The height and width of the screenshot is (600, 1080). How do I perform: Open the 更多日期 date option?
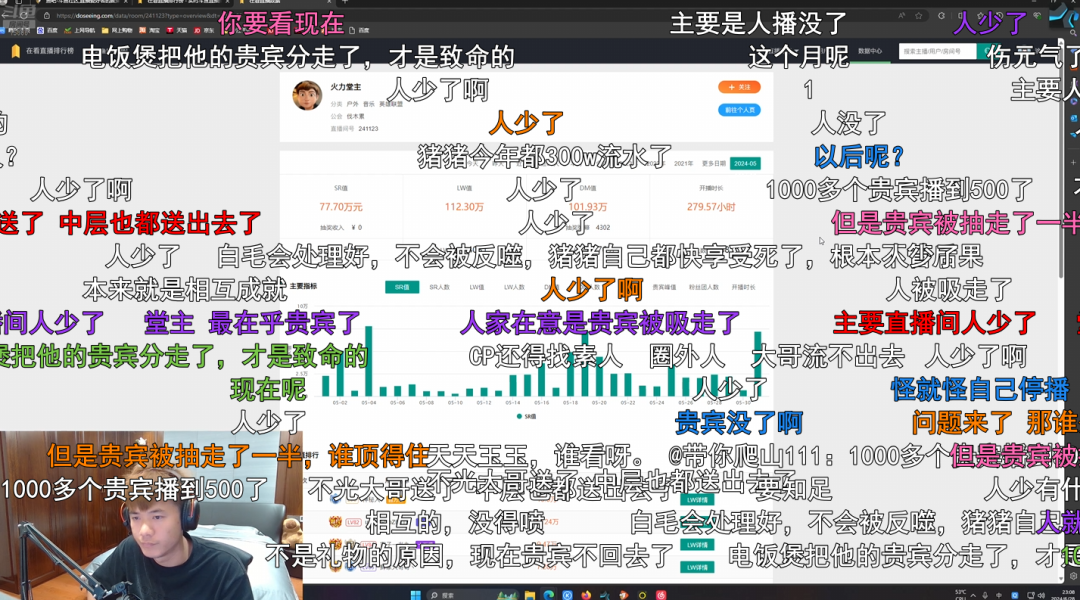[x=714, y=163]
